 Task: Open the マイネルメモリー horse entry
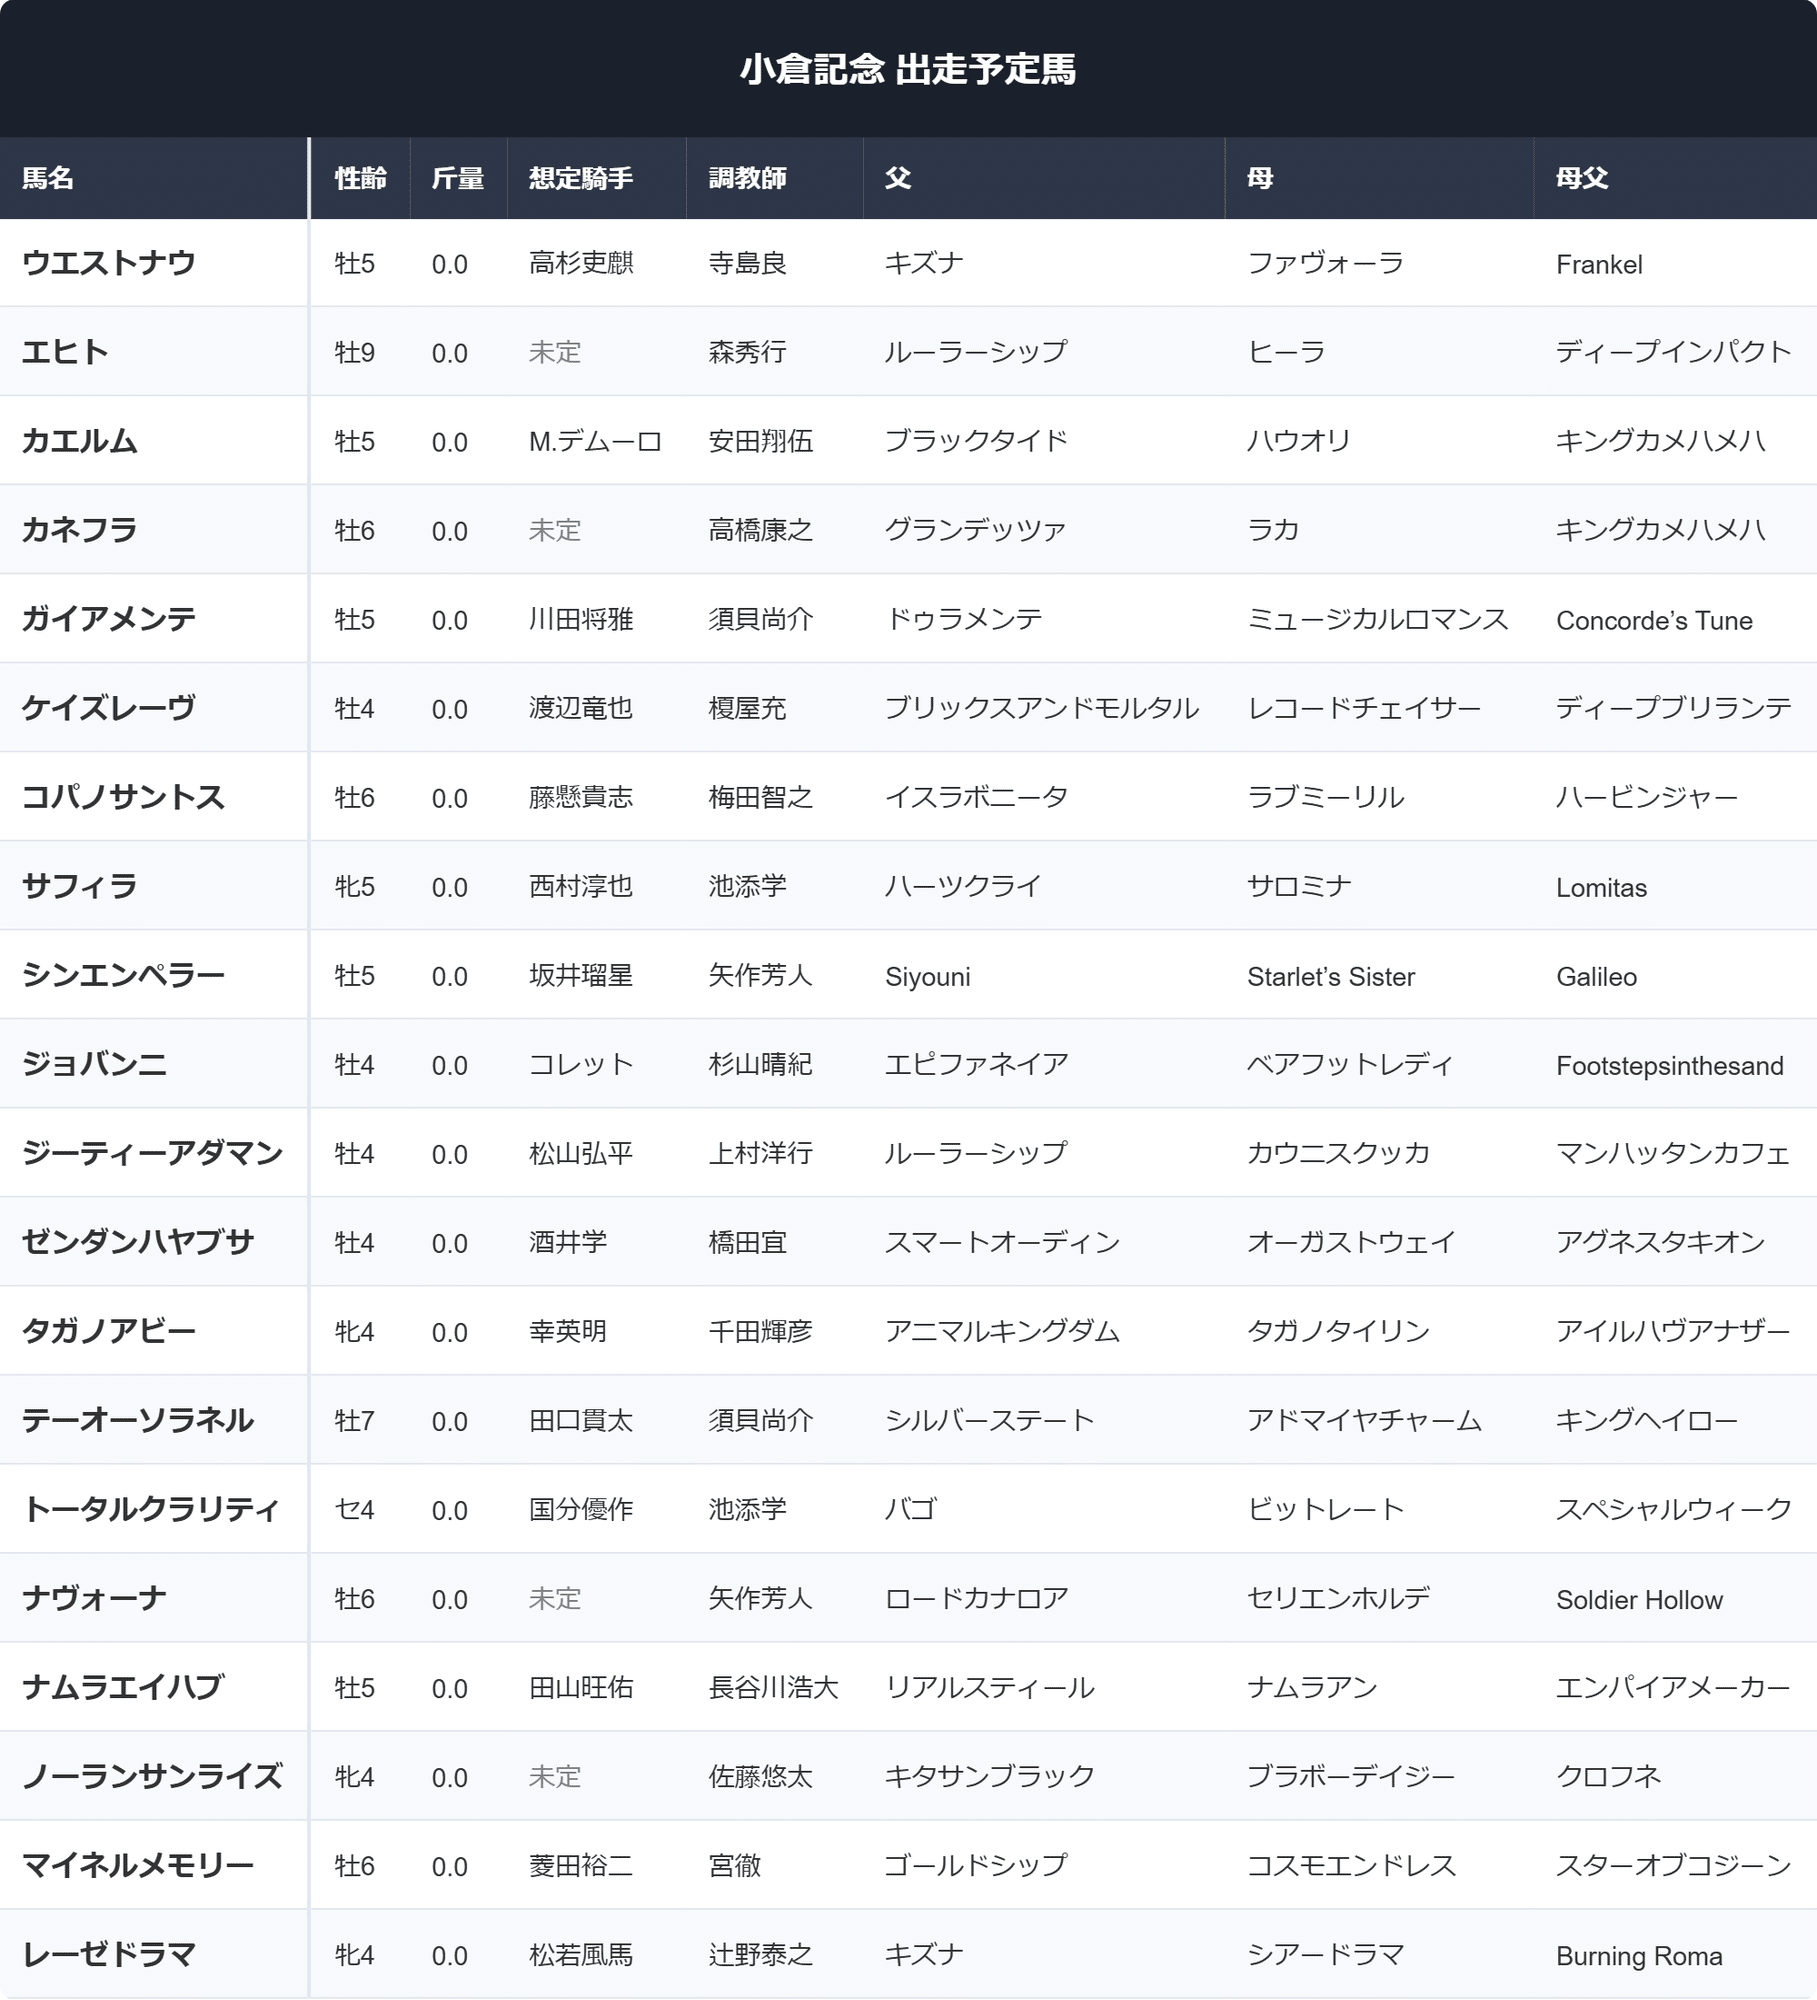tap(138, 1865)
